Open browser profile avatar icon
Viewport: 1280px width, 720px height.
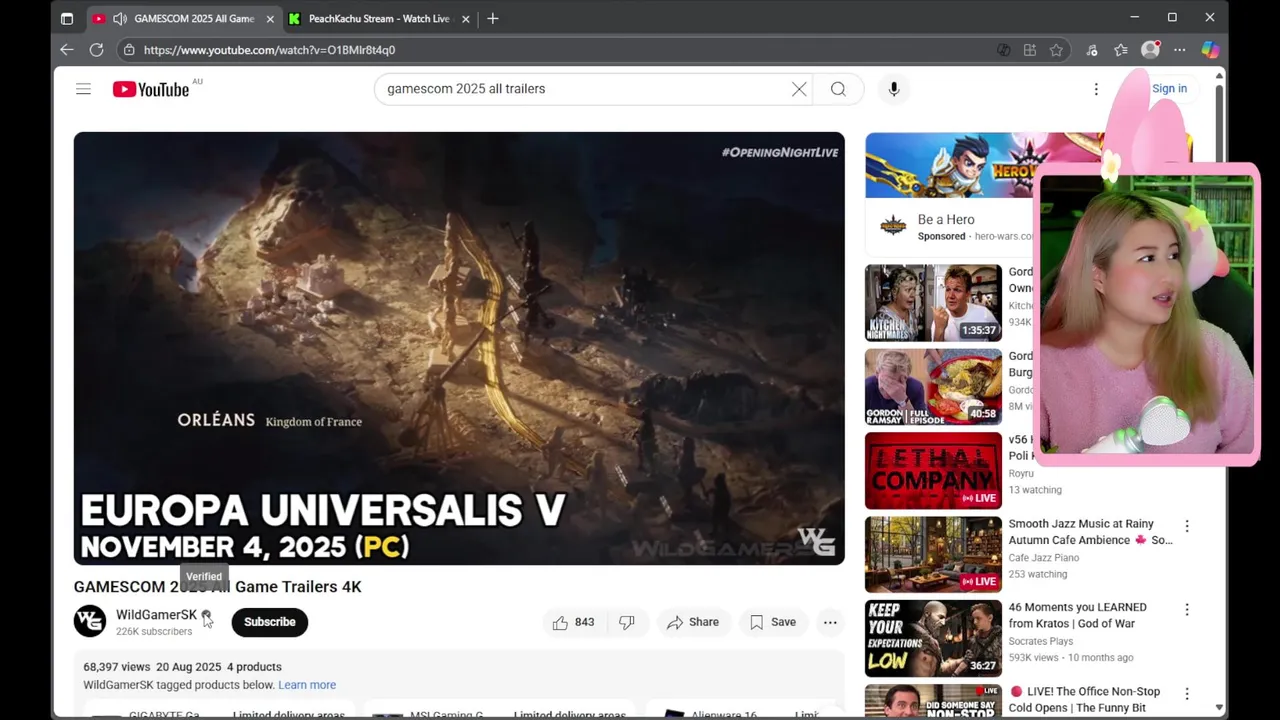[1151, 49]
